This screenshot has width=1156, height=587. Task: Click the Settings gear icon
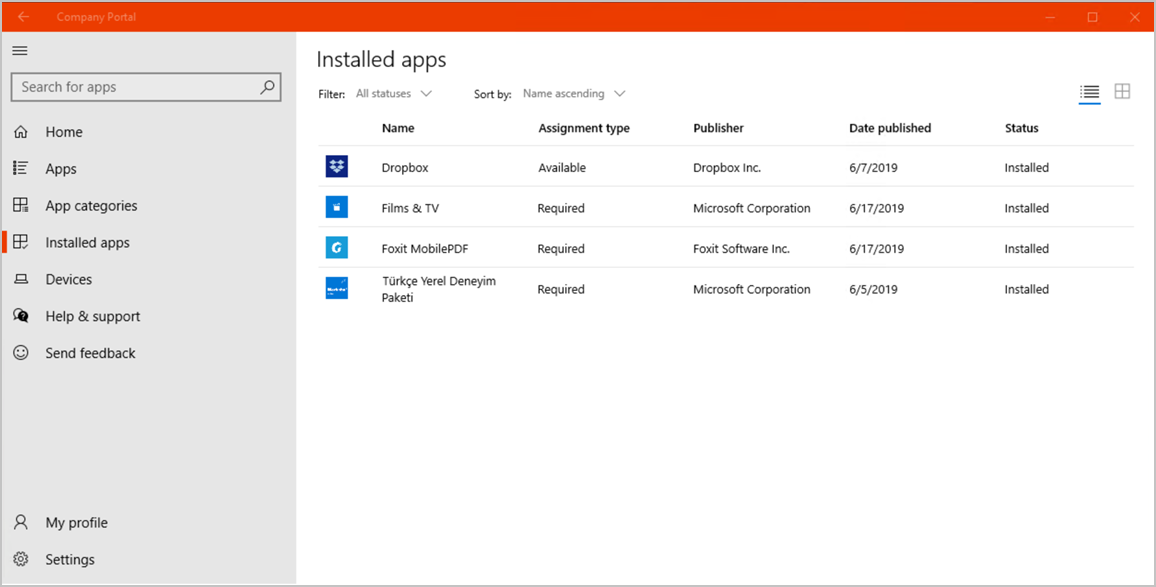(x=21, y=559)
